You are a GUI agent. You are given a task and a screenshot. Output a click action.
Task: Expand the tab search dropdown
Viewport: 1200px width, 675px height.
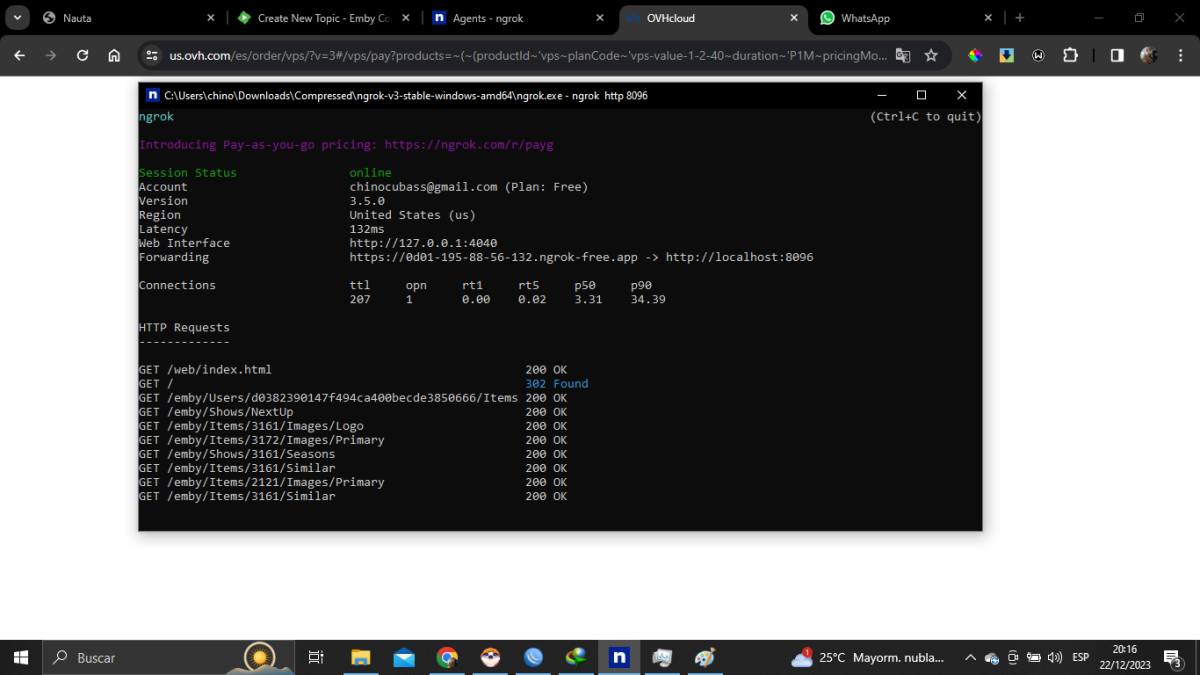pyautogui.click(x=17, y=18)
